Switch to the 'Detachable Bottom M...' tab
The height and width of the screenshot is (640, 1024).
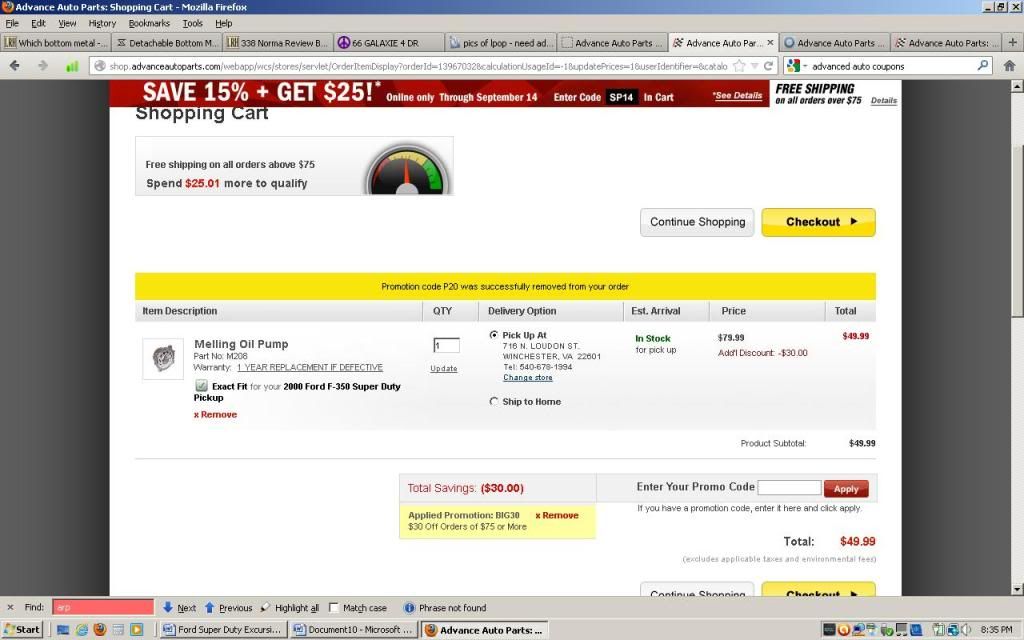pos(166,42)
